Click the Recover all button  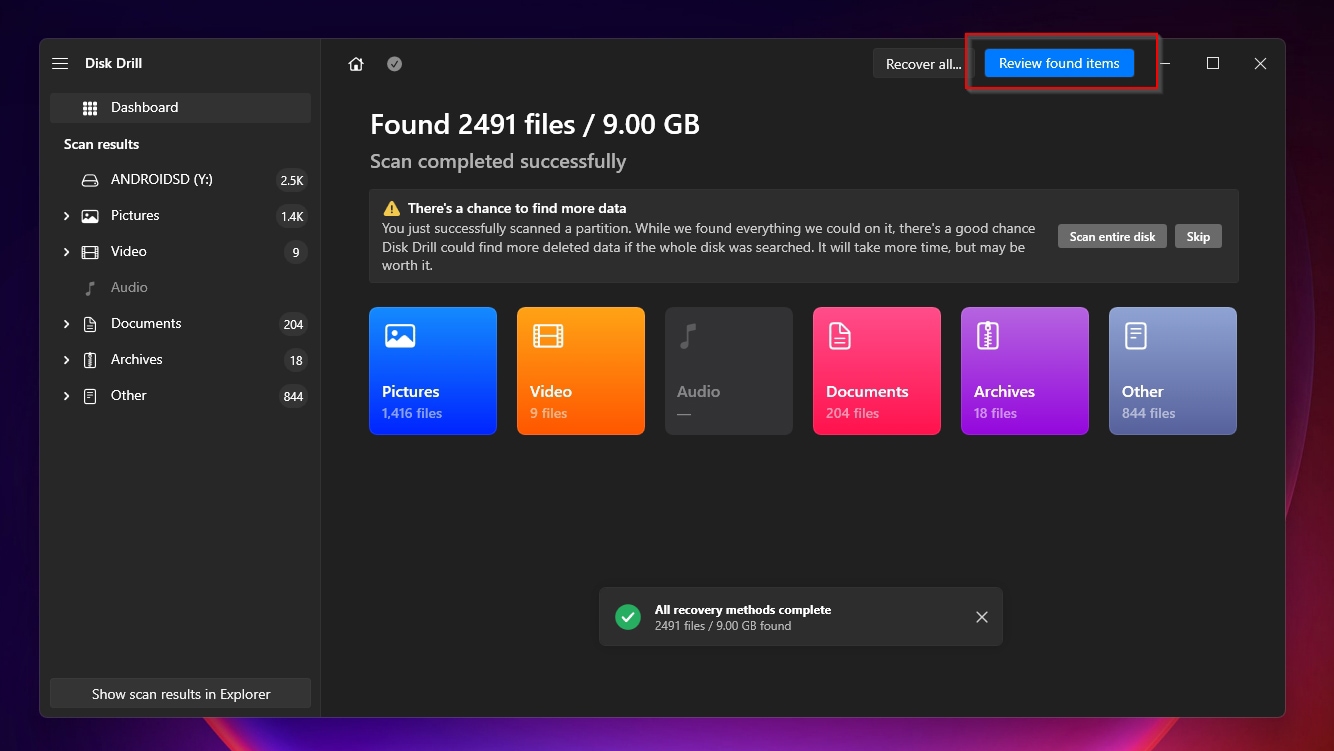click(923, 64)
